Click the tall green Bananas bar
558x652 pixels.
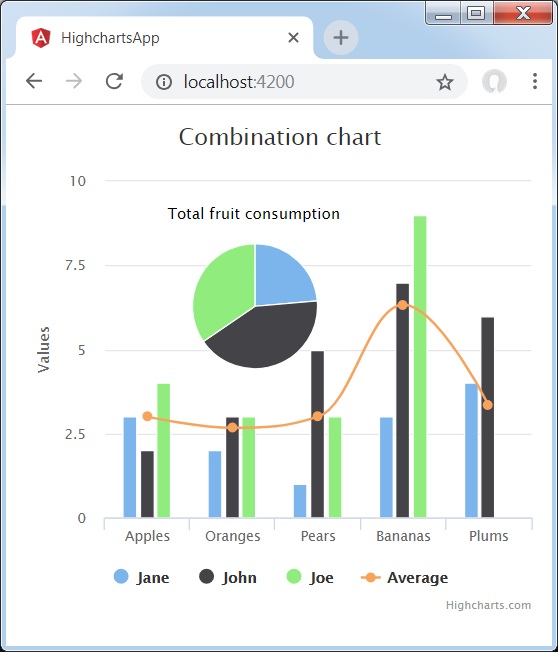tap(420, 366)
